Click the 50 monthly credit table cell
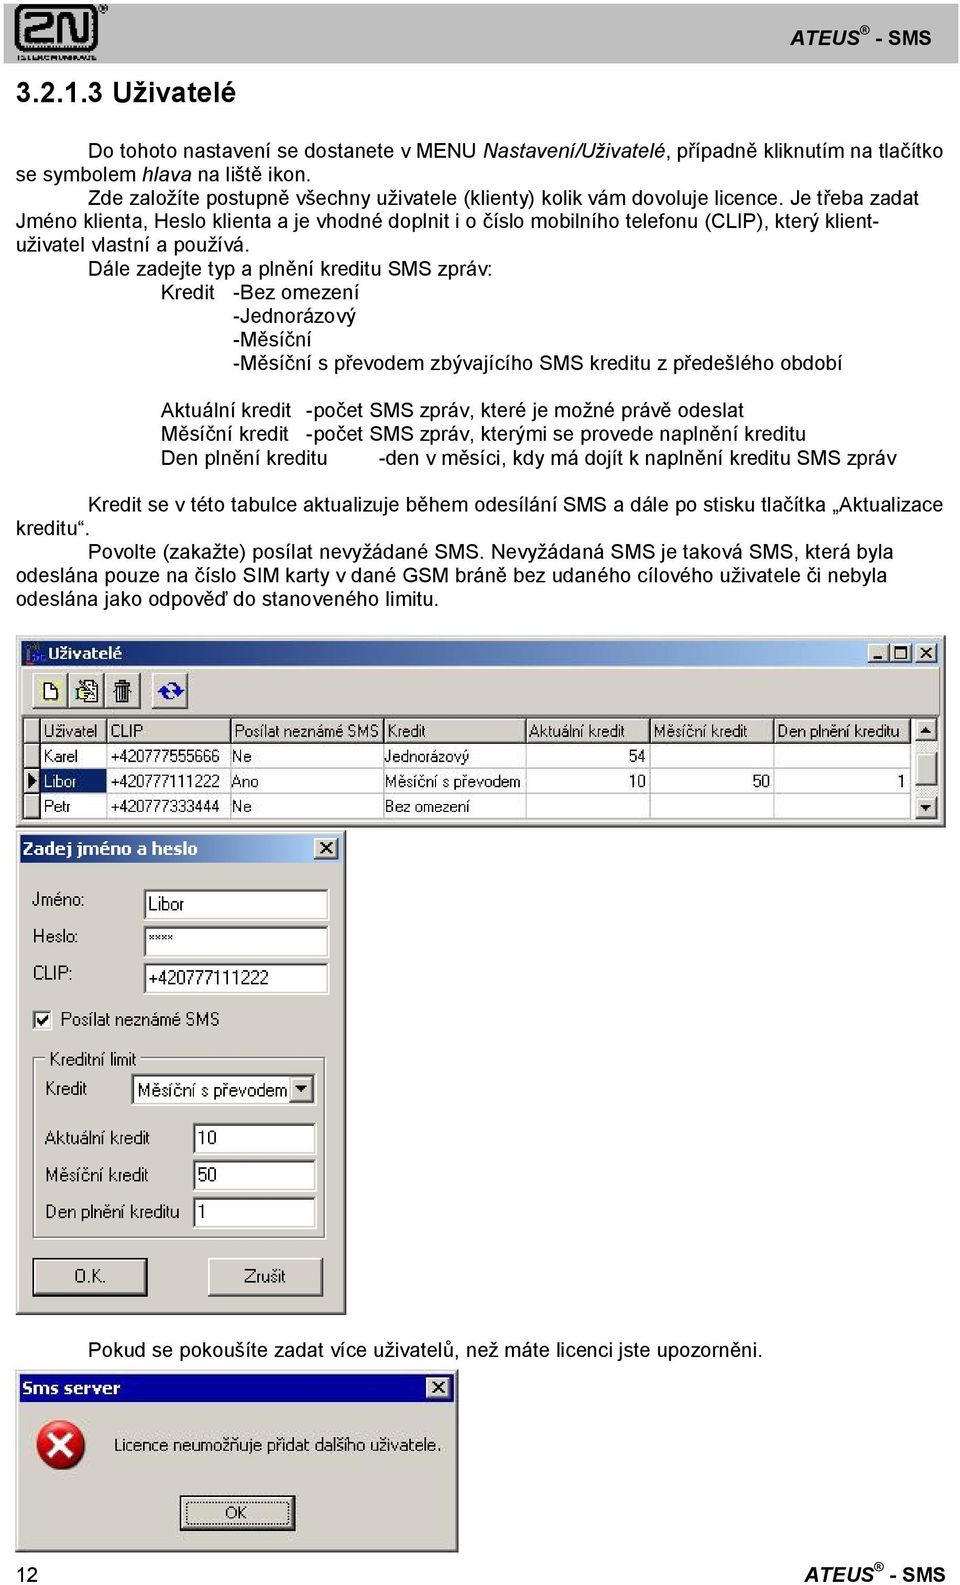Viewport: 960px width, 1585px height. tap(712, 782)
